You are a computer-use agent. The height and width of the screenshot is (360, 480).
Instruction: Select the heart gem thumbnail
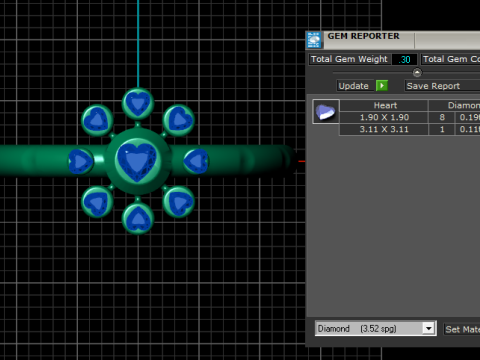[x=326, y=112]
